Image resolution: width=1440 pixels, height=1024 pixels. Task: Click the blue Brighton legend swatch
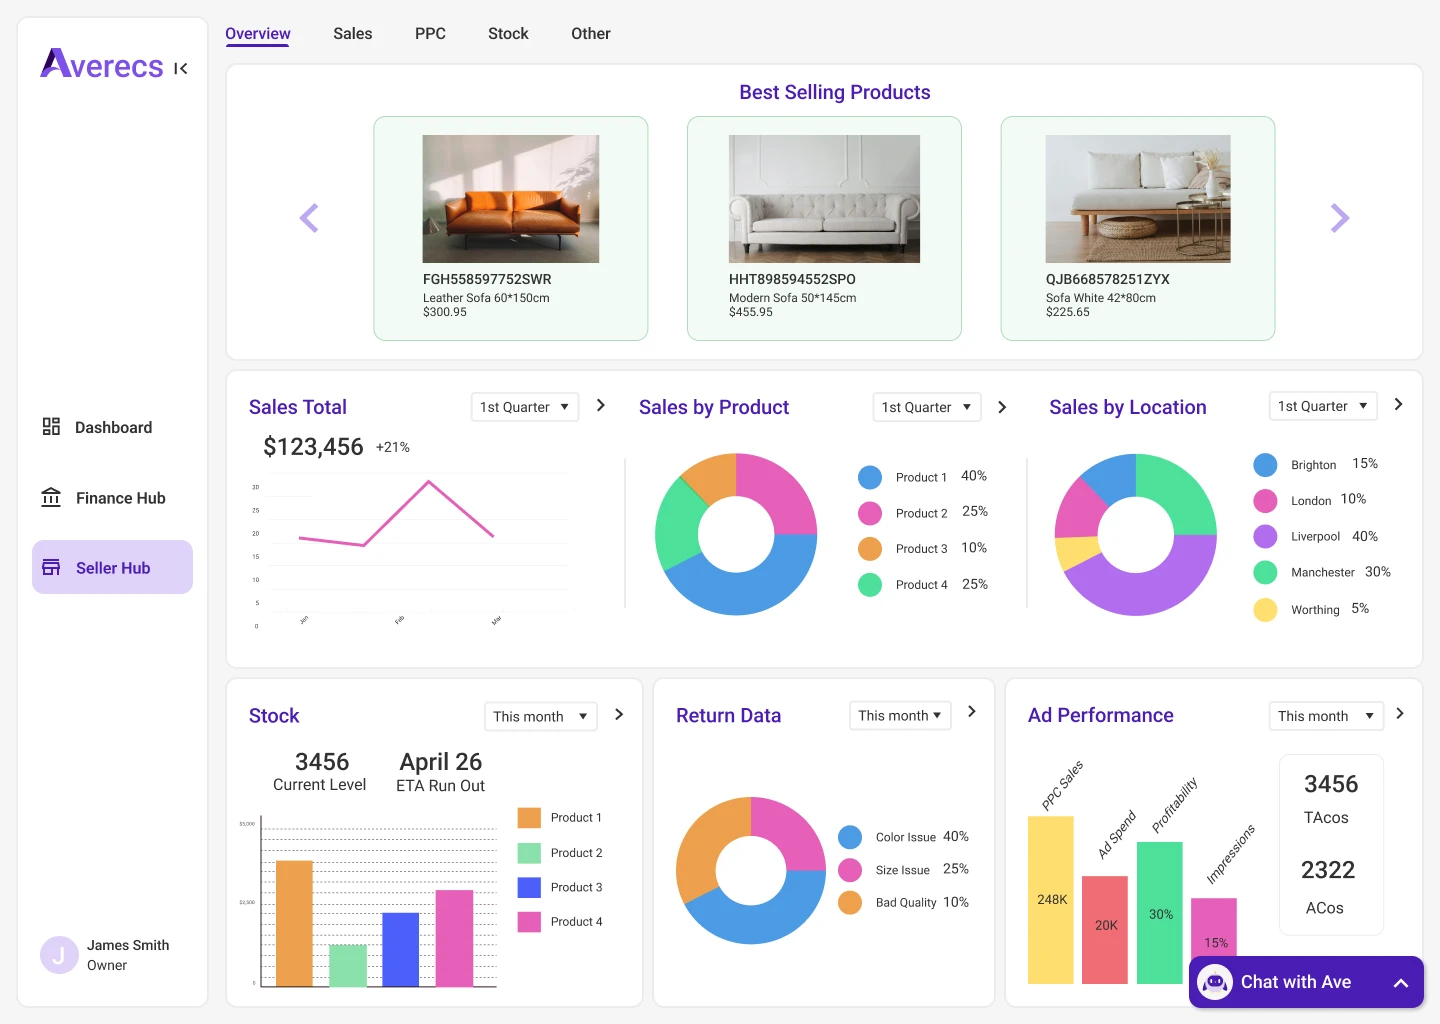pyautogui.click(x=1265, y=465)
